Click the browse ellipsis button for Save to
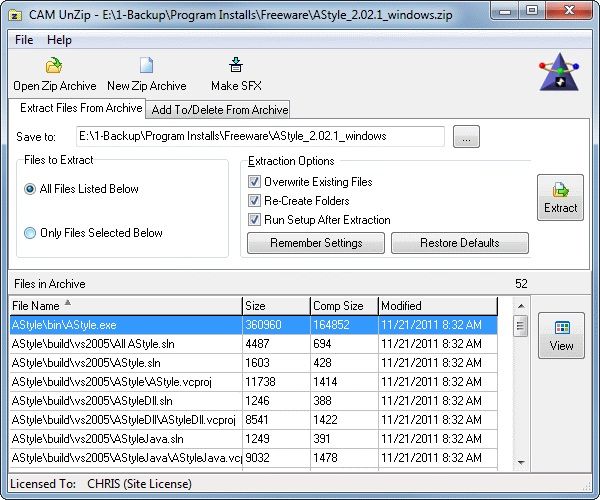The image size is (600, 500). [467, 137]
